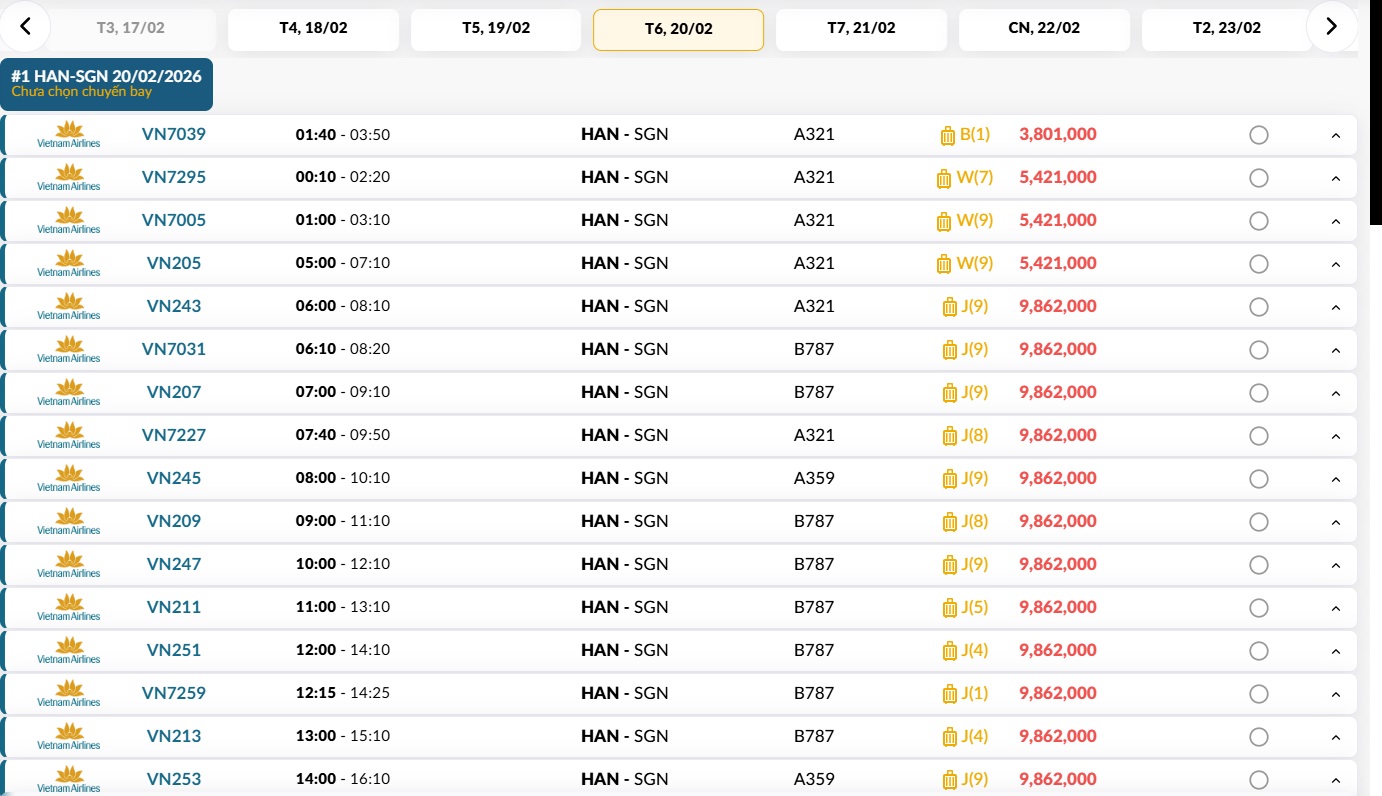Show later dates with right arrow
This screenshot has height=796, width=1382.
1331,27
